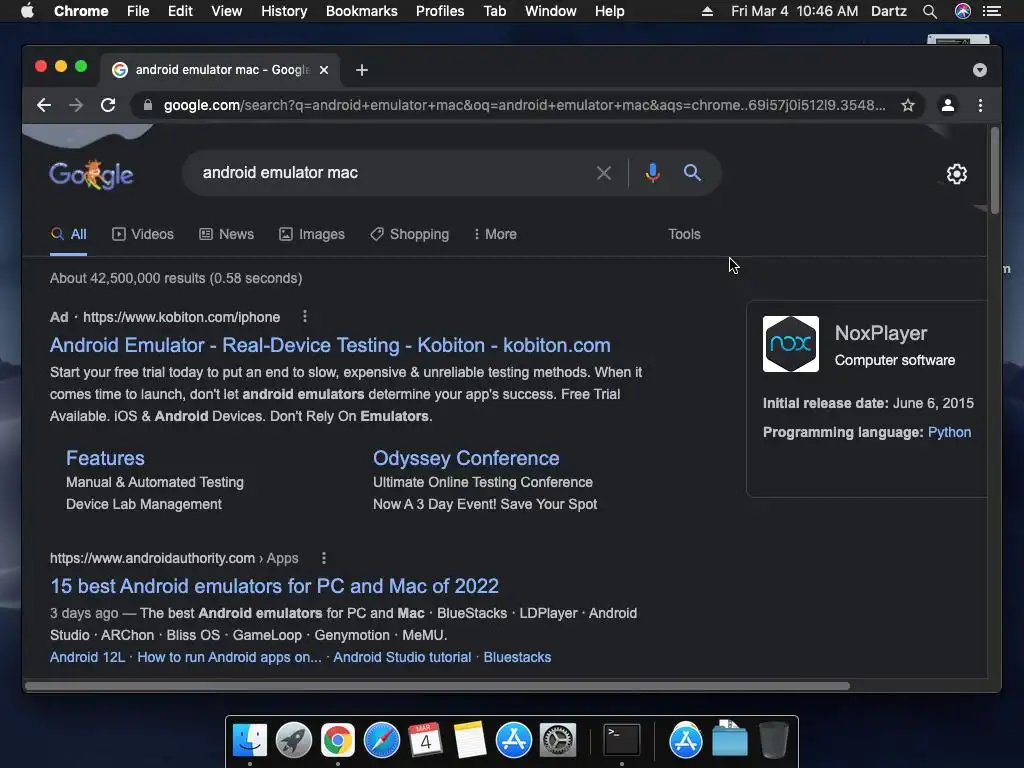Click the NoxPlayer logo thumbnail
The height and width of the screenshot is (768, 1024).
tap(791, 344)
